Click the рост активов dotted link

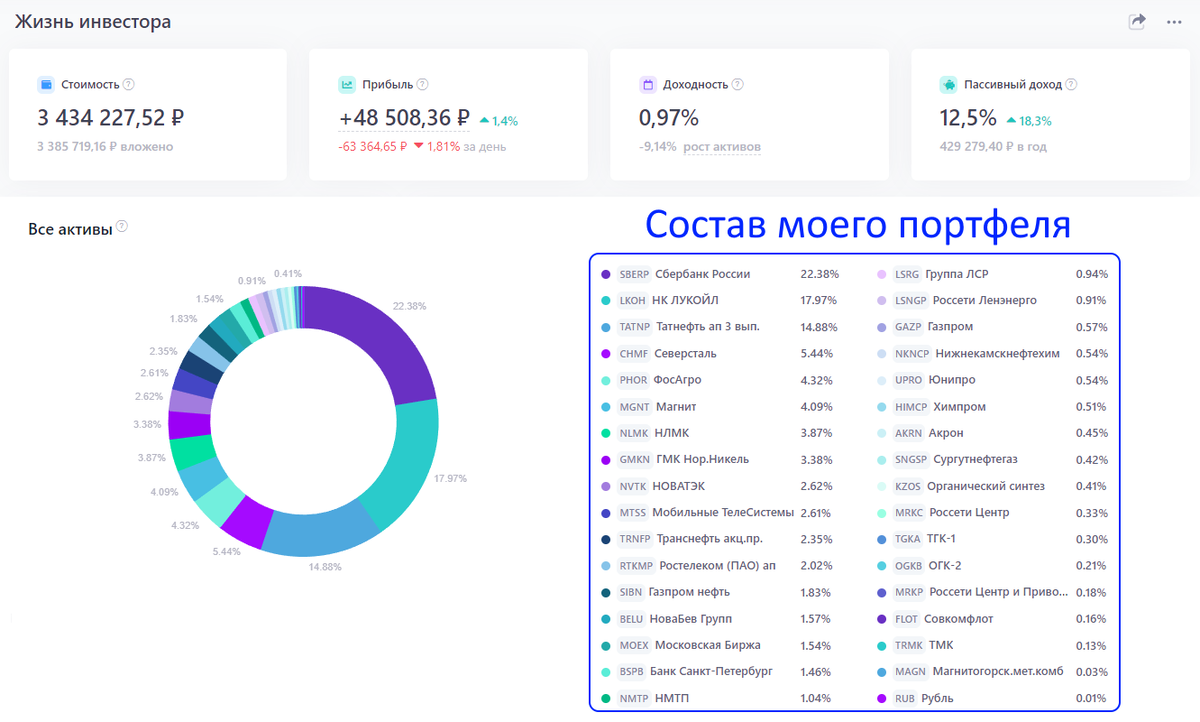pyautogui.click(x=721, y=147)
